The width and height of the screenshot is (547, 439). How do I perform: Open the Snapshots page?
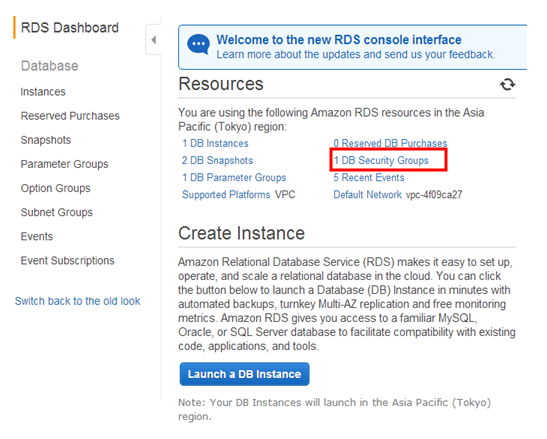click(x=46, y=140)
